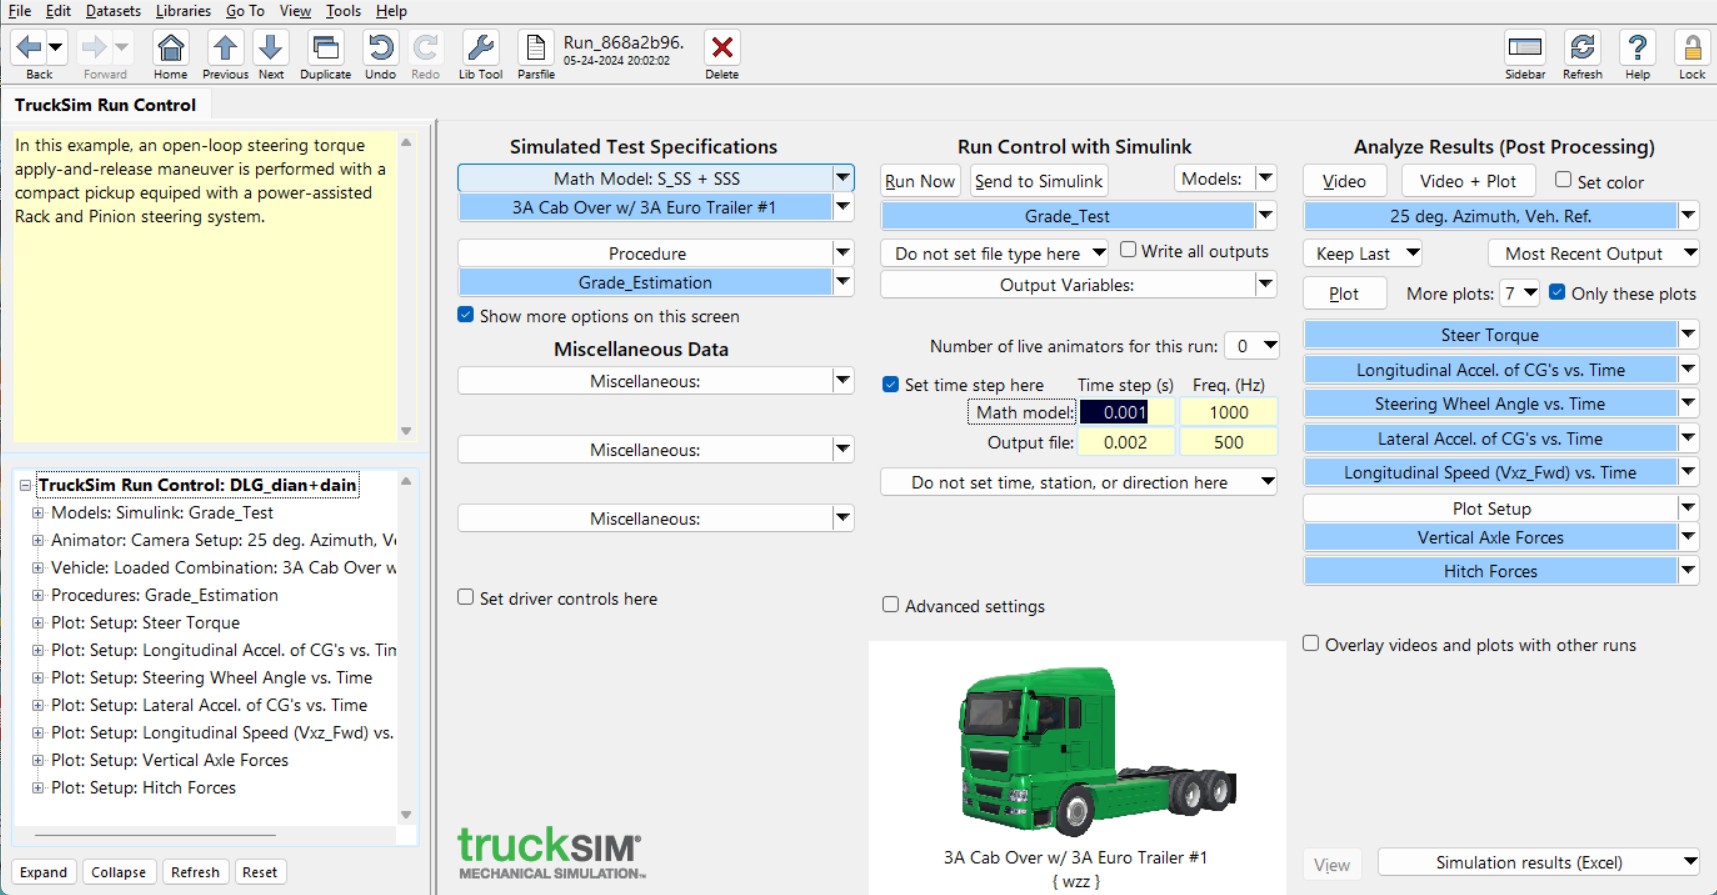Click Send to Simulink button
The width and height of the screenshot is (1717, 895).
(1038, 181)
